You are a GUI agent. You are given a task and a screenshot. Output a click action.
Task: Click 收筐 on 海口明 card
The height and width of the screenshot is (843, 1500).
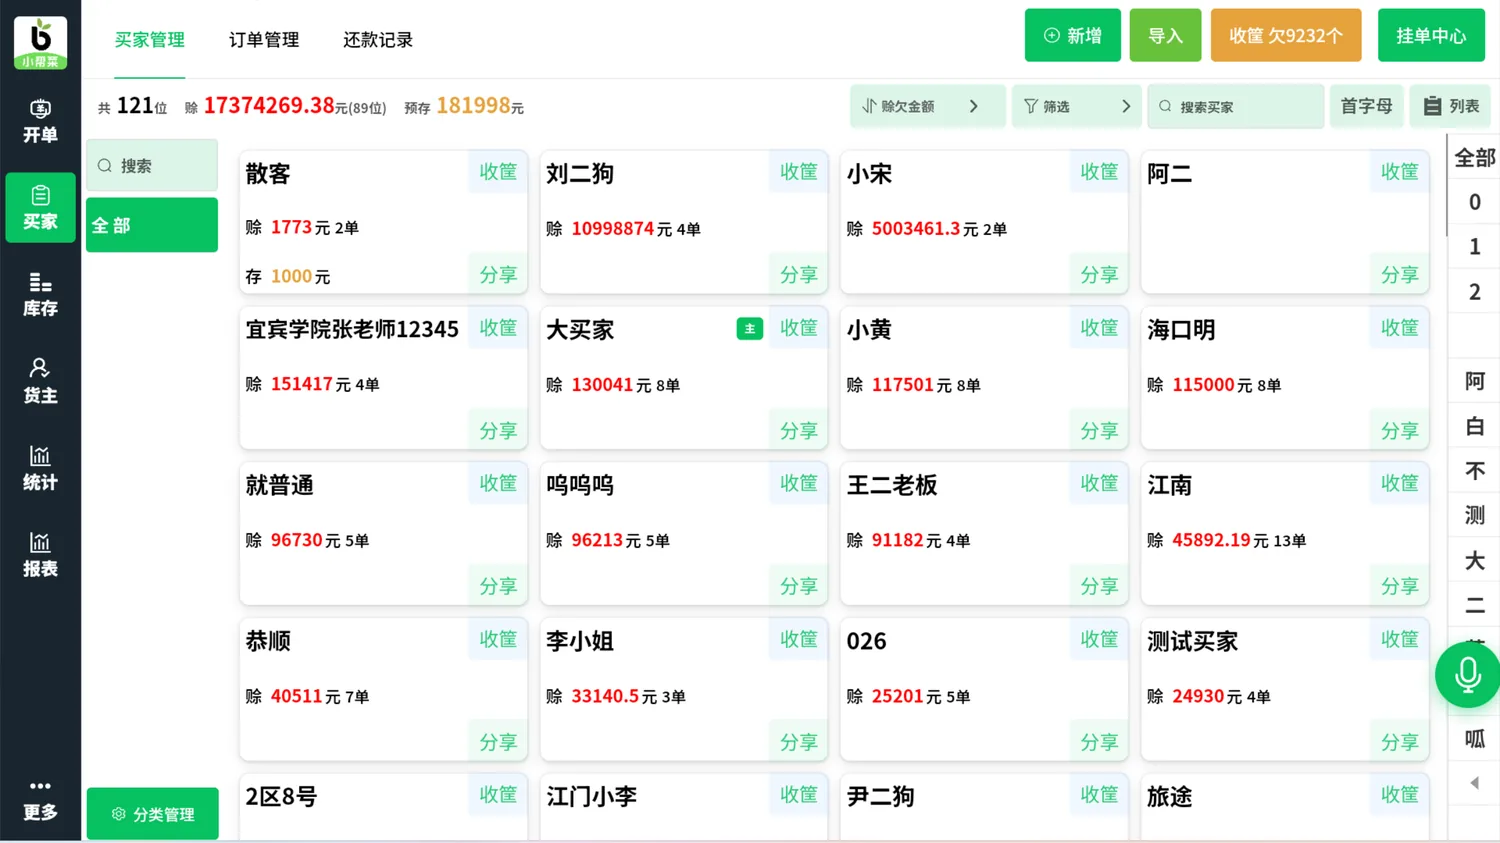coord(1399,328)
